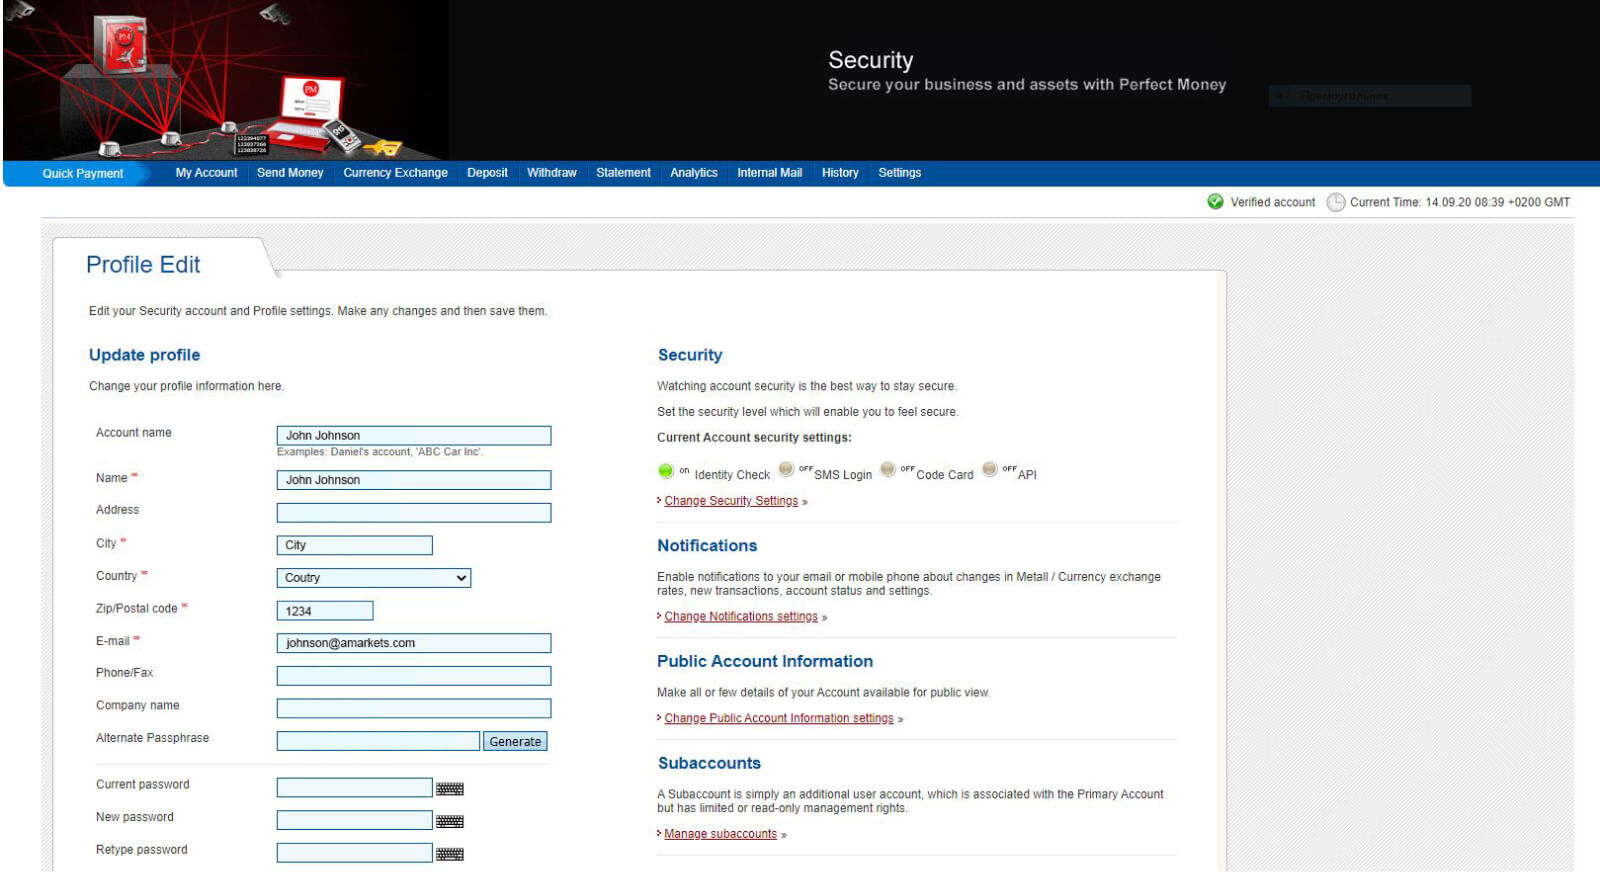Screen dimensions: 1600x872
Task: Click the API off status indicator
Action: (x=990, y=470)
